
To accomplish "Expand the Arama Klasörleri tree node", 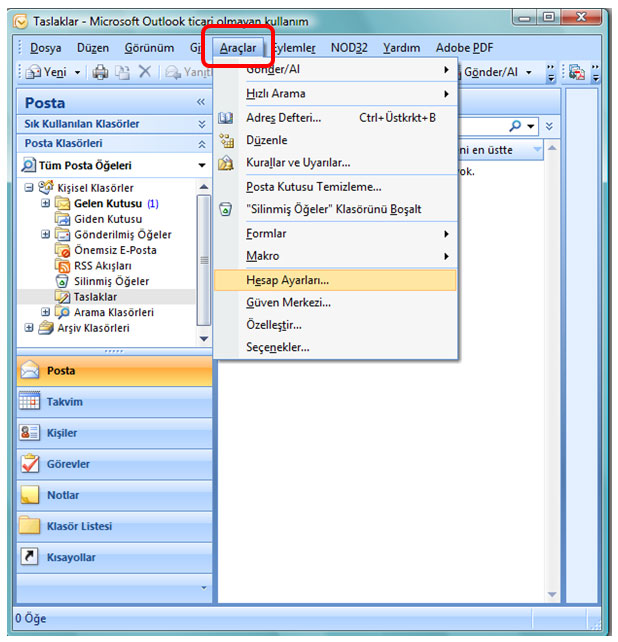I will click(45, 312).
